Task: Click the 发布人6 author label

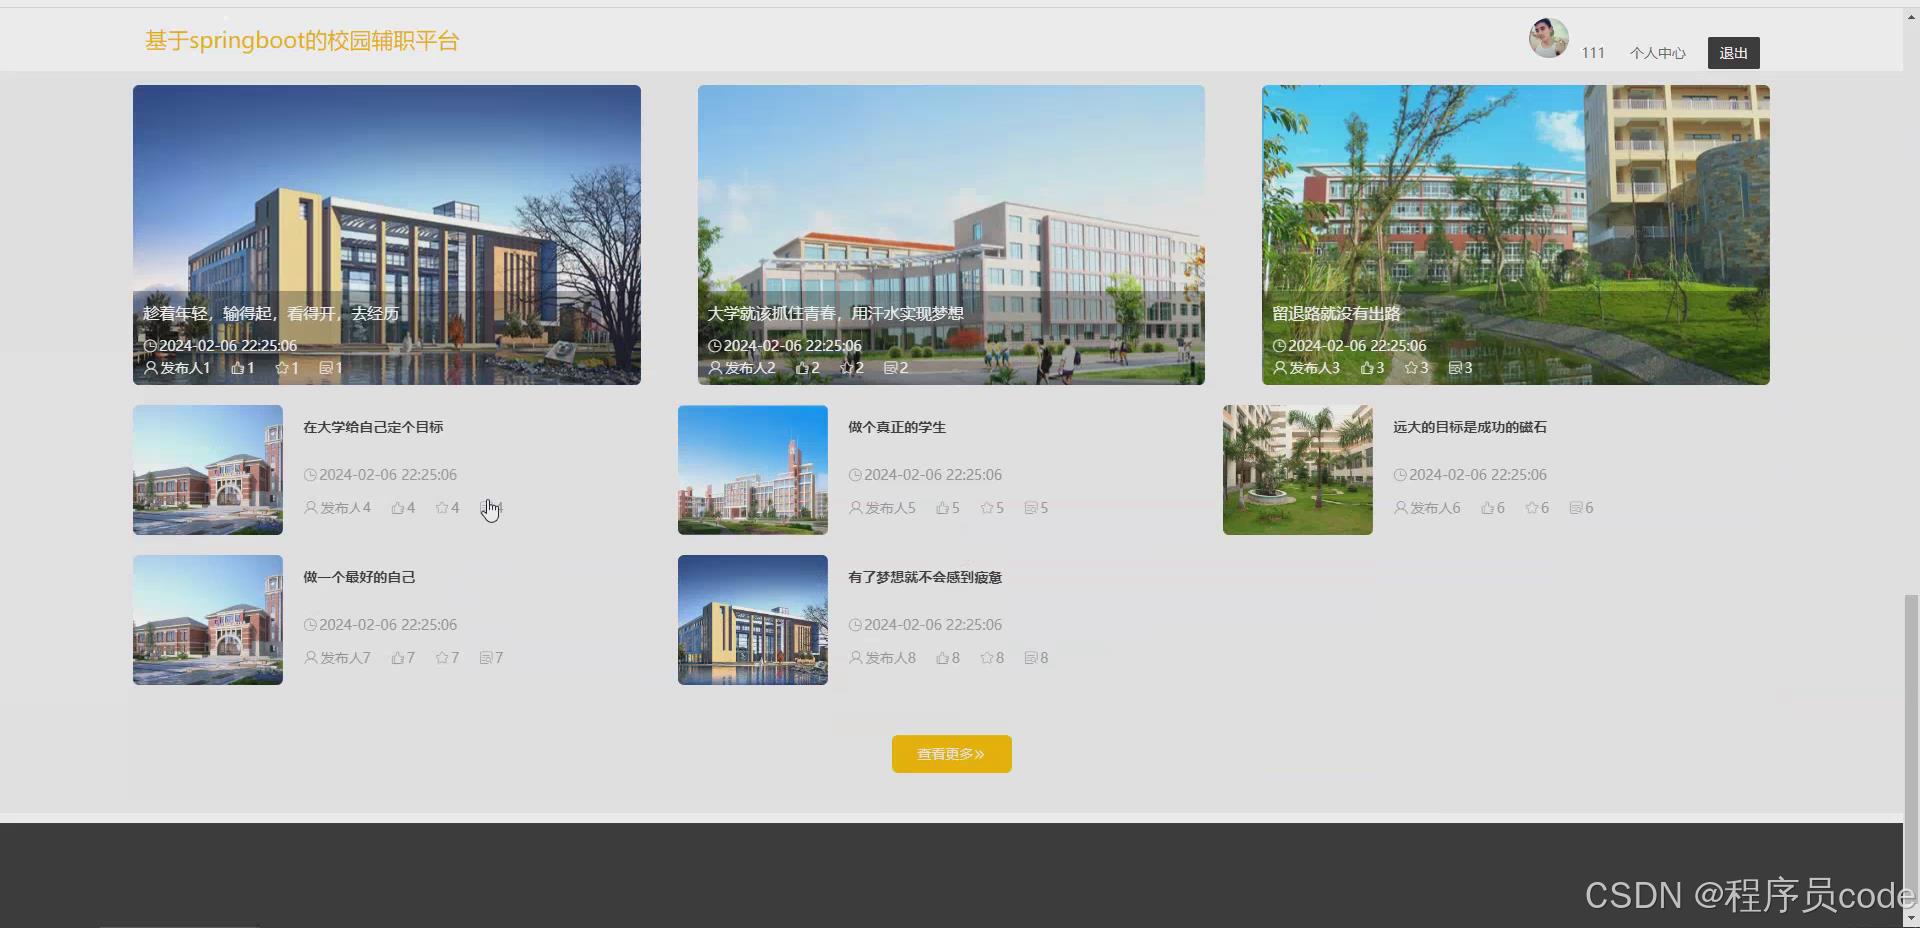Action: pyautogui.click(x=1435, y=508)
